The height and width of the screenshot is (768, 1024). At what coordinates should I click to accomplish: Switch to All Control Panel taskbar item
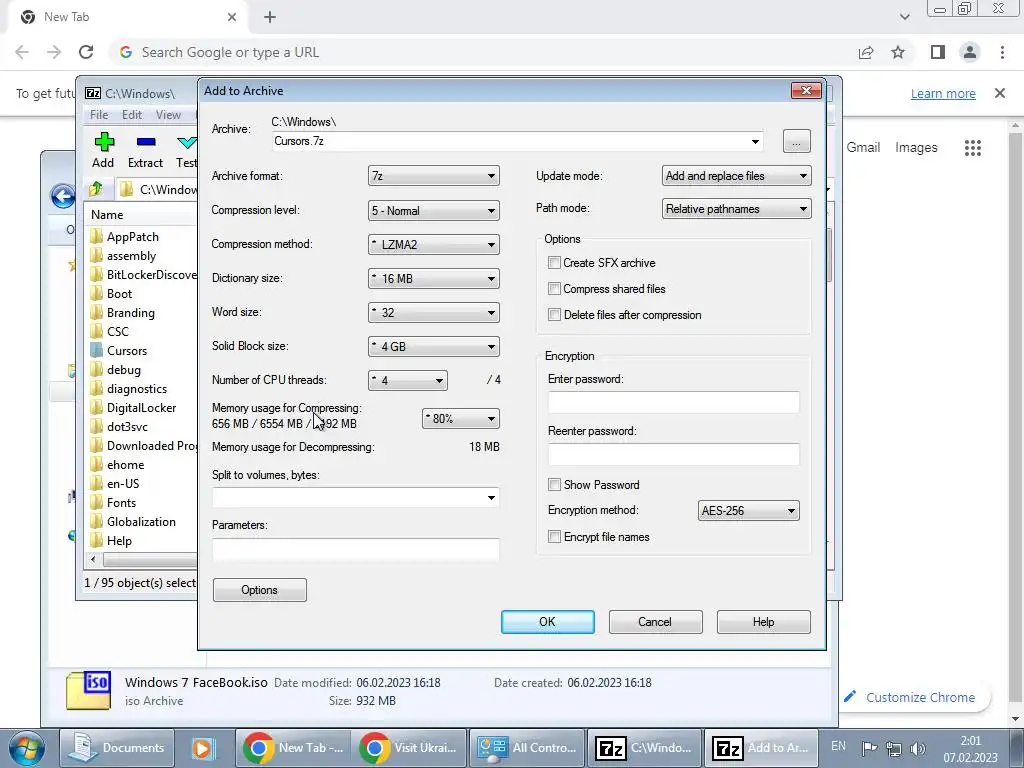[527, 748]
